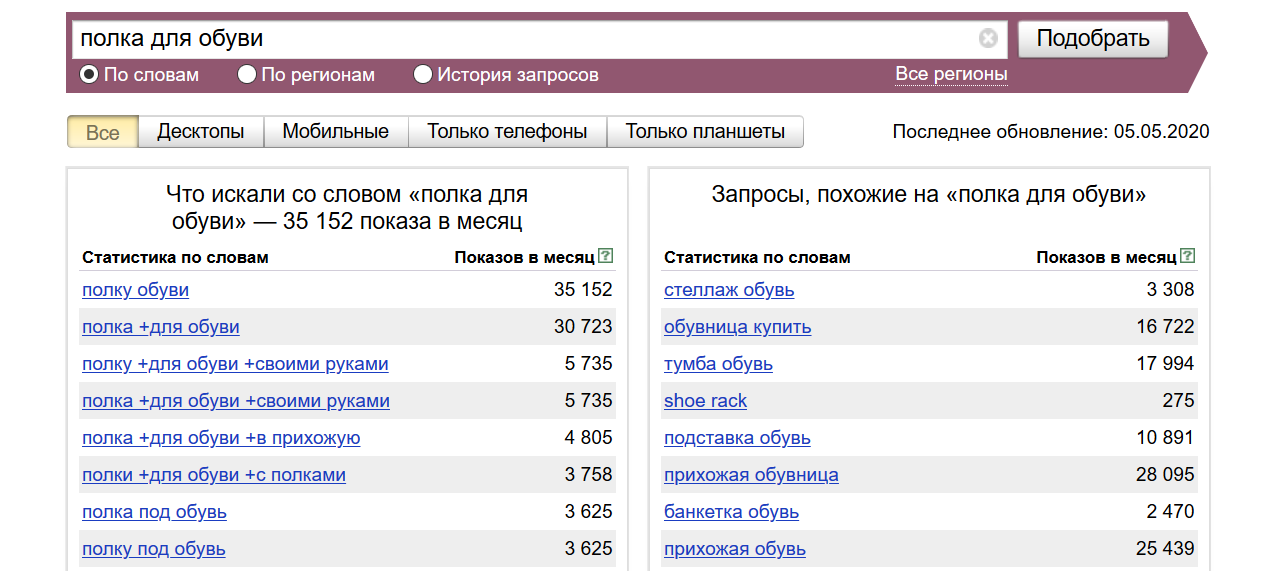Select the "По словам" radio button
Viewport: 1272px width, 571px height.
point(89,75)
